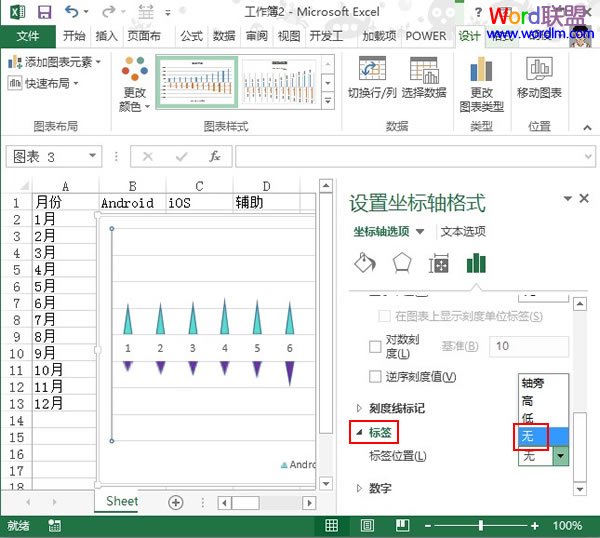Open the quick access toolbar customize arrow
The width and height of the screenshot is (600, 538).
(x=168, y=13)
